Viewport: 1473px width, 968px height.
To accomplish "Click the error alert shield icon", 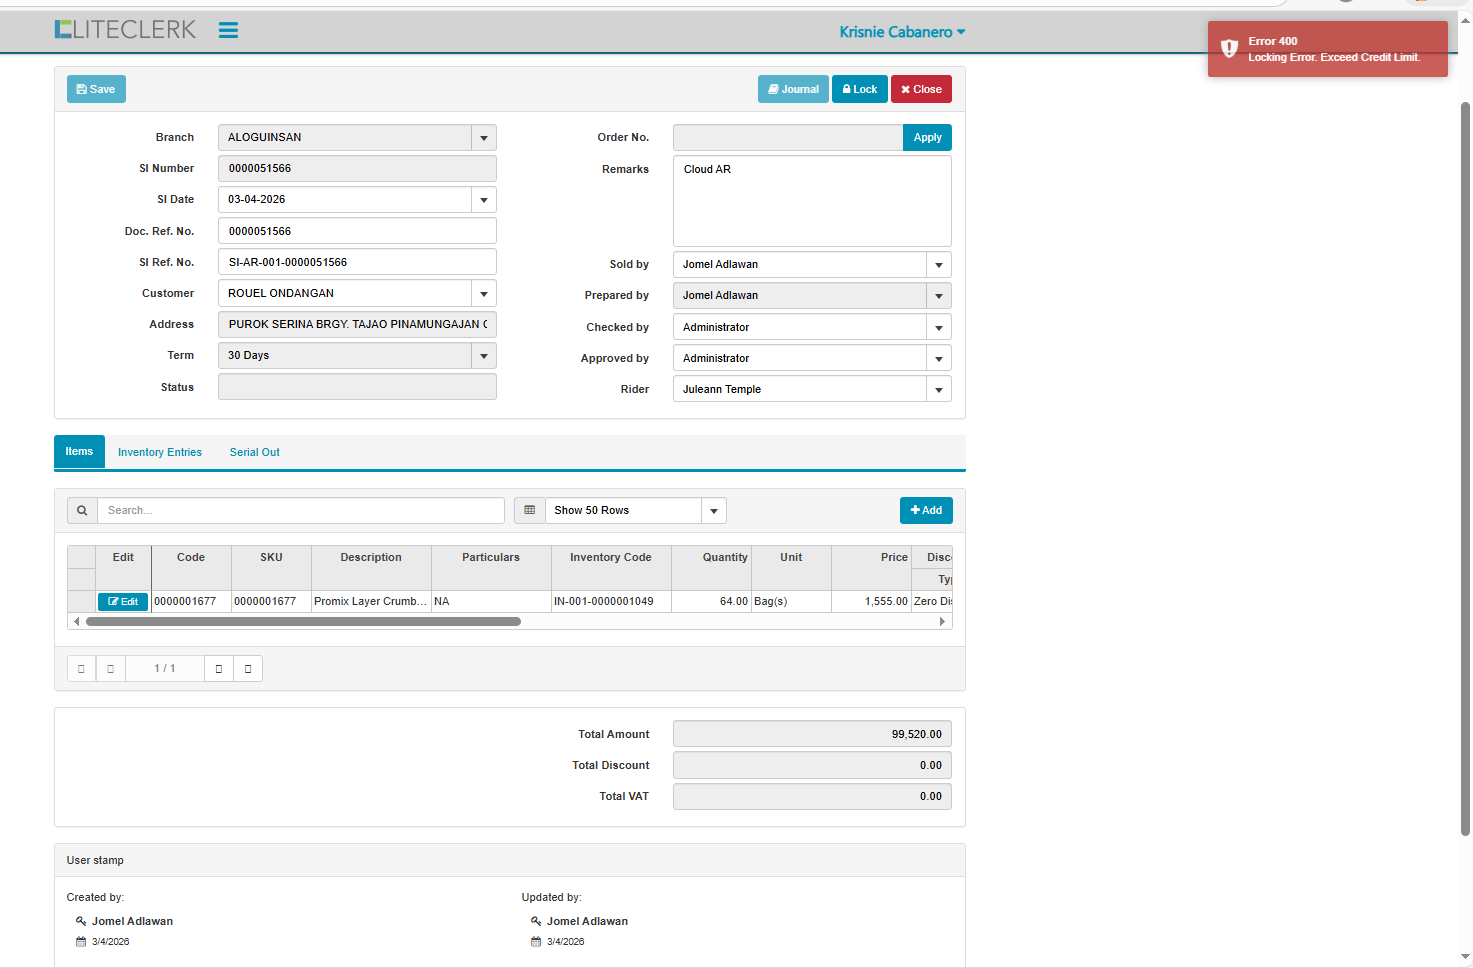I will [1229, 49].
